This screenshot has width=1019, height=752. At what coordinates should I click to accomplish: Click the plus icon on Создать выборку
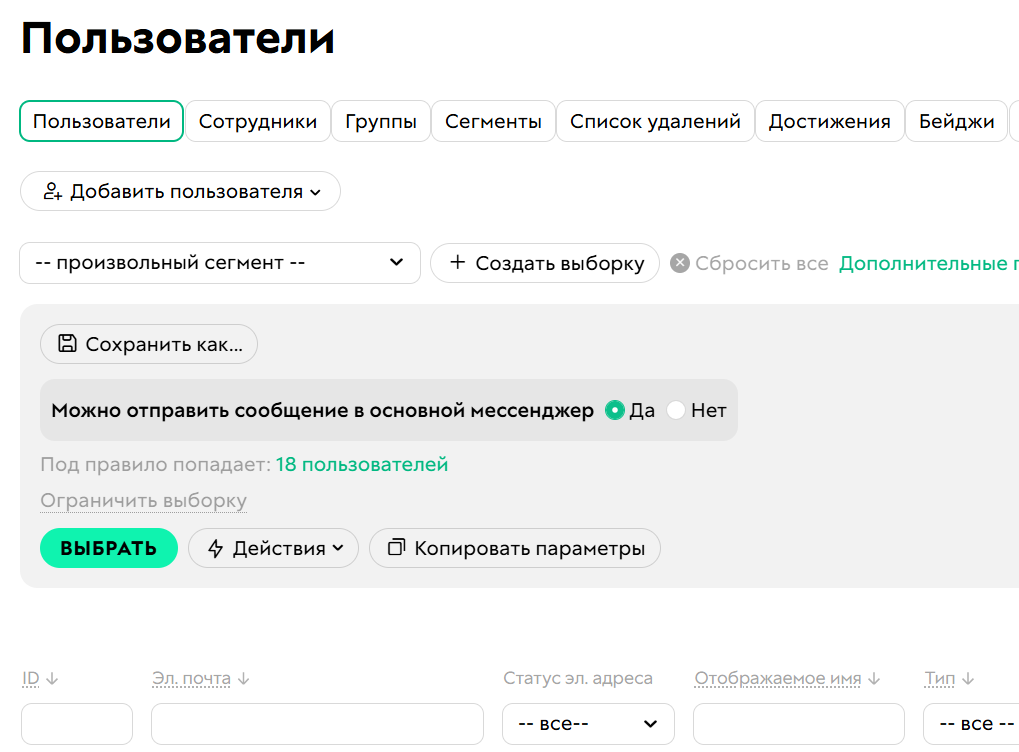[459, 262]
